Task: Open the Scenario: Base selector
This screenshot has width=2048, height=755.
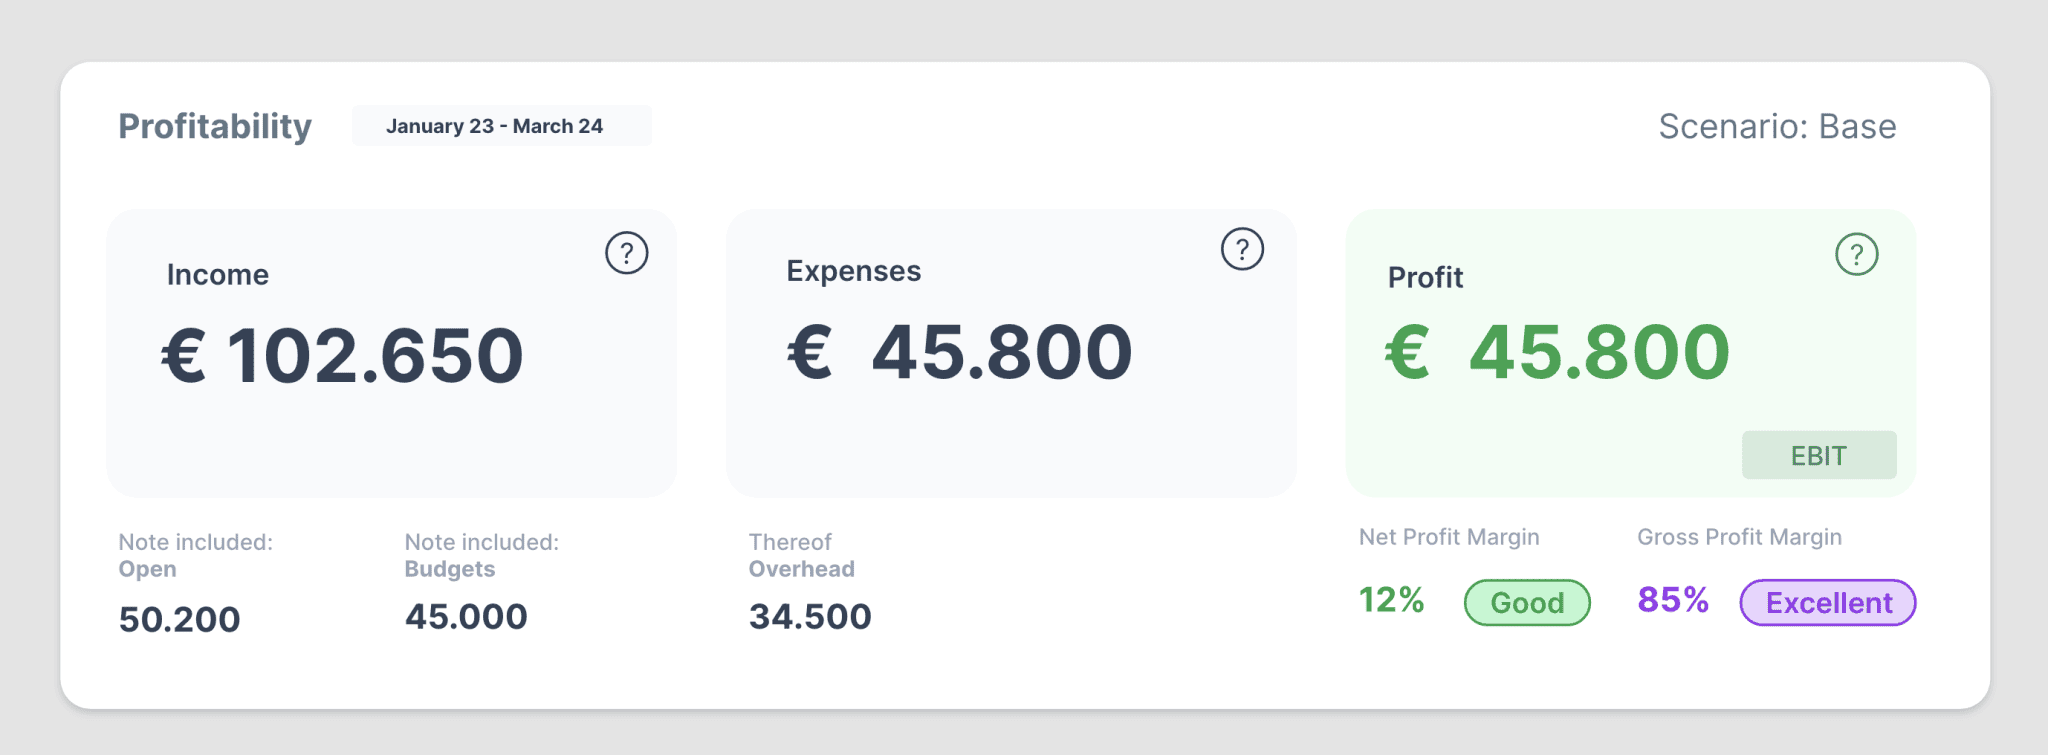Action: click(x=1776, y=127)
